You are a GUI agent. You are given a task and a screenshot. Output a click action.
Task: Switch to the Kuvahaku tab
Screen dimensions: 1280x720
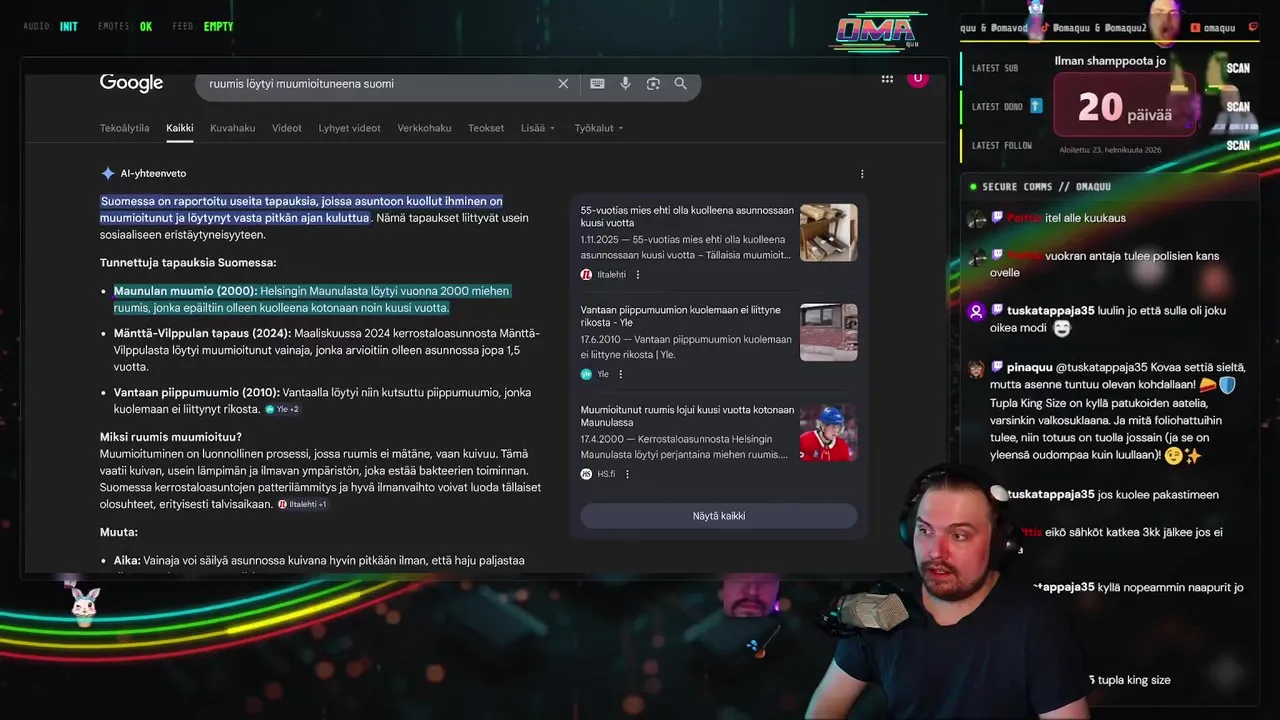click(233, 128)
